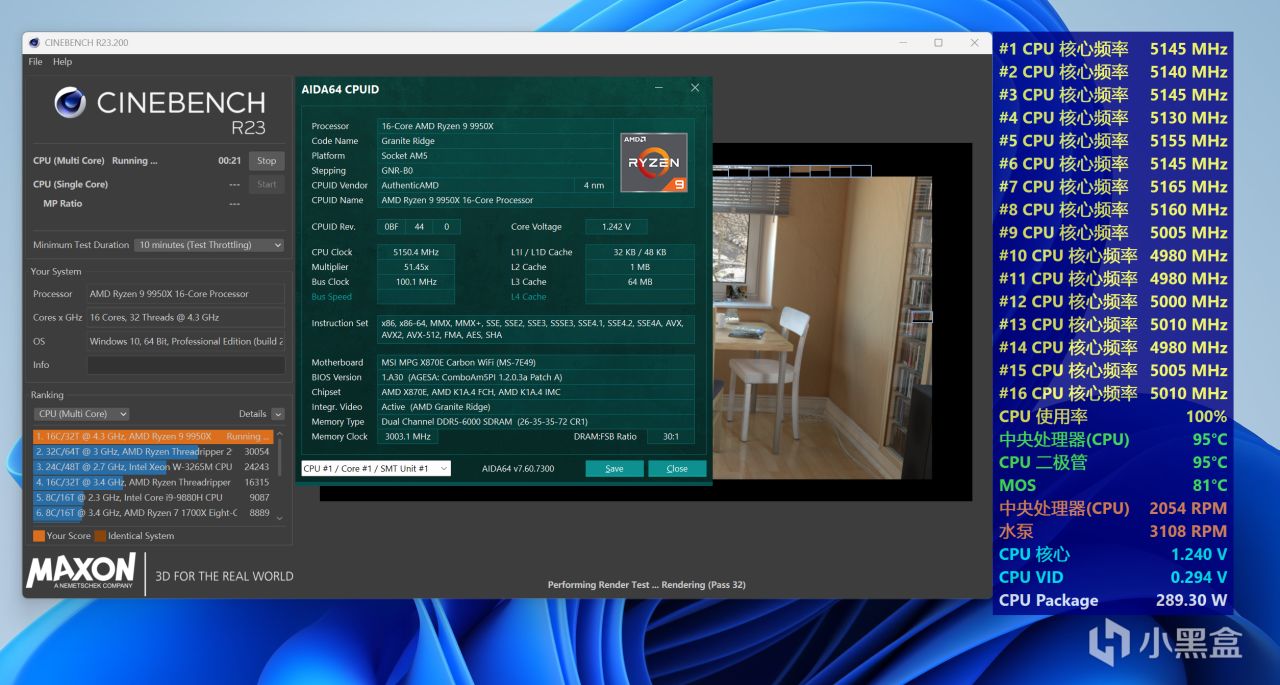Click inside the Info input field
This screenshot has height=685, width=1280.
[186, 364]
